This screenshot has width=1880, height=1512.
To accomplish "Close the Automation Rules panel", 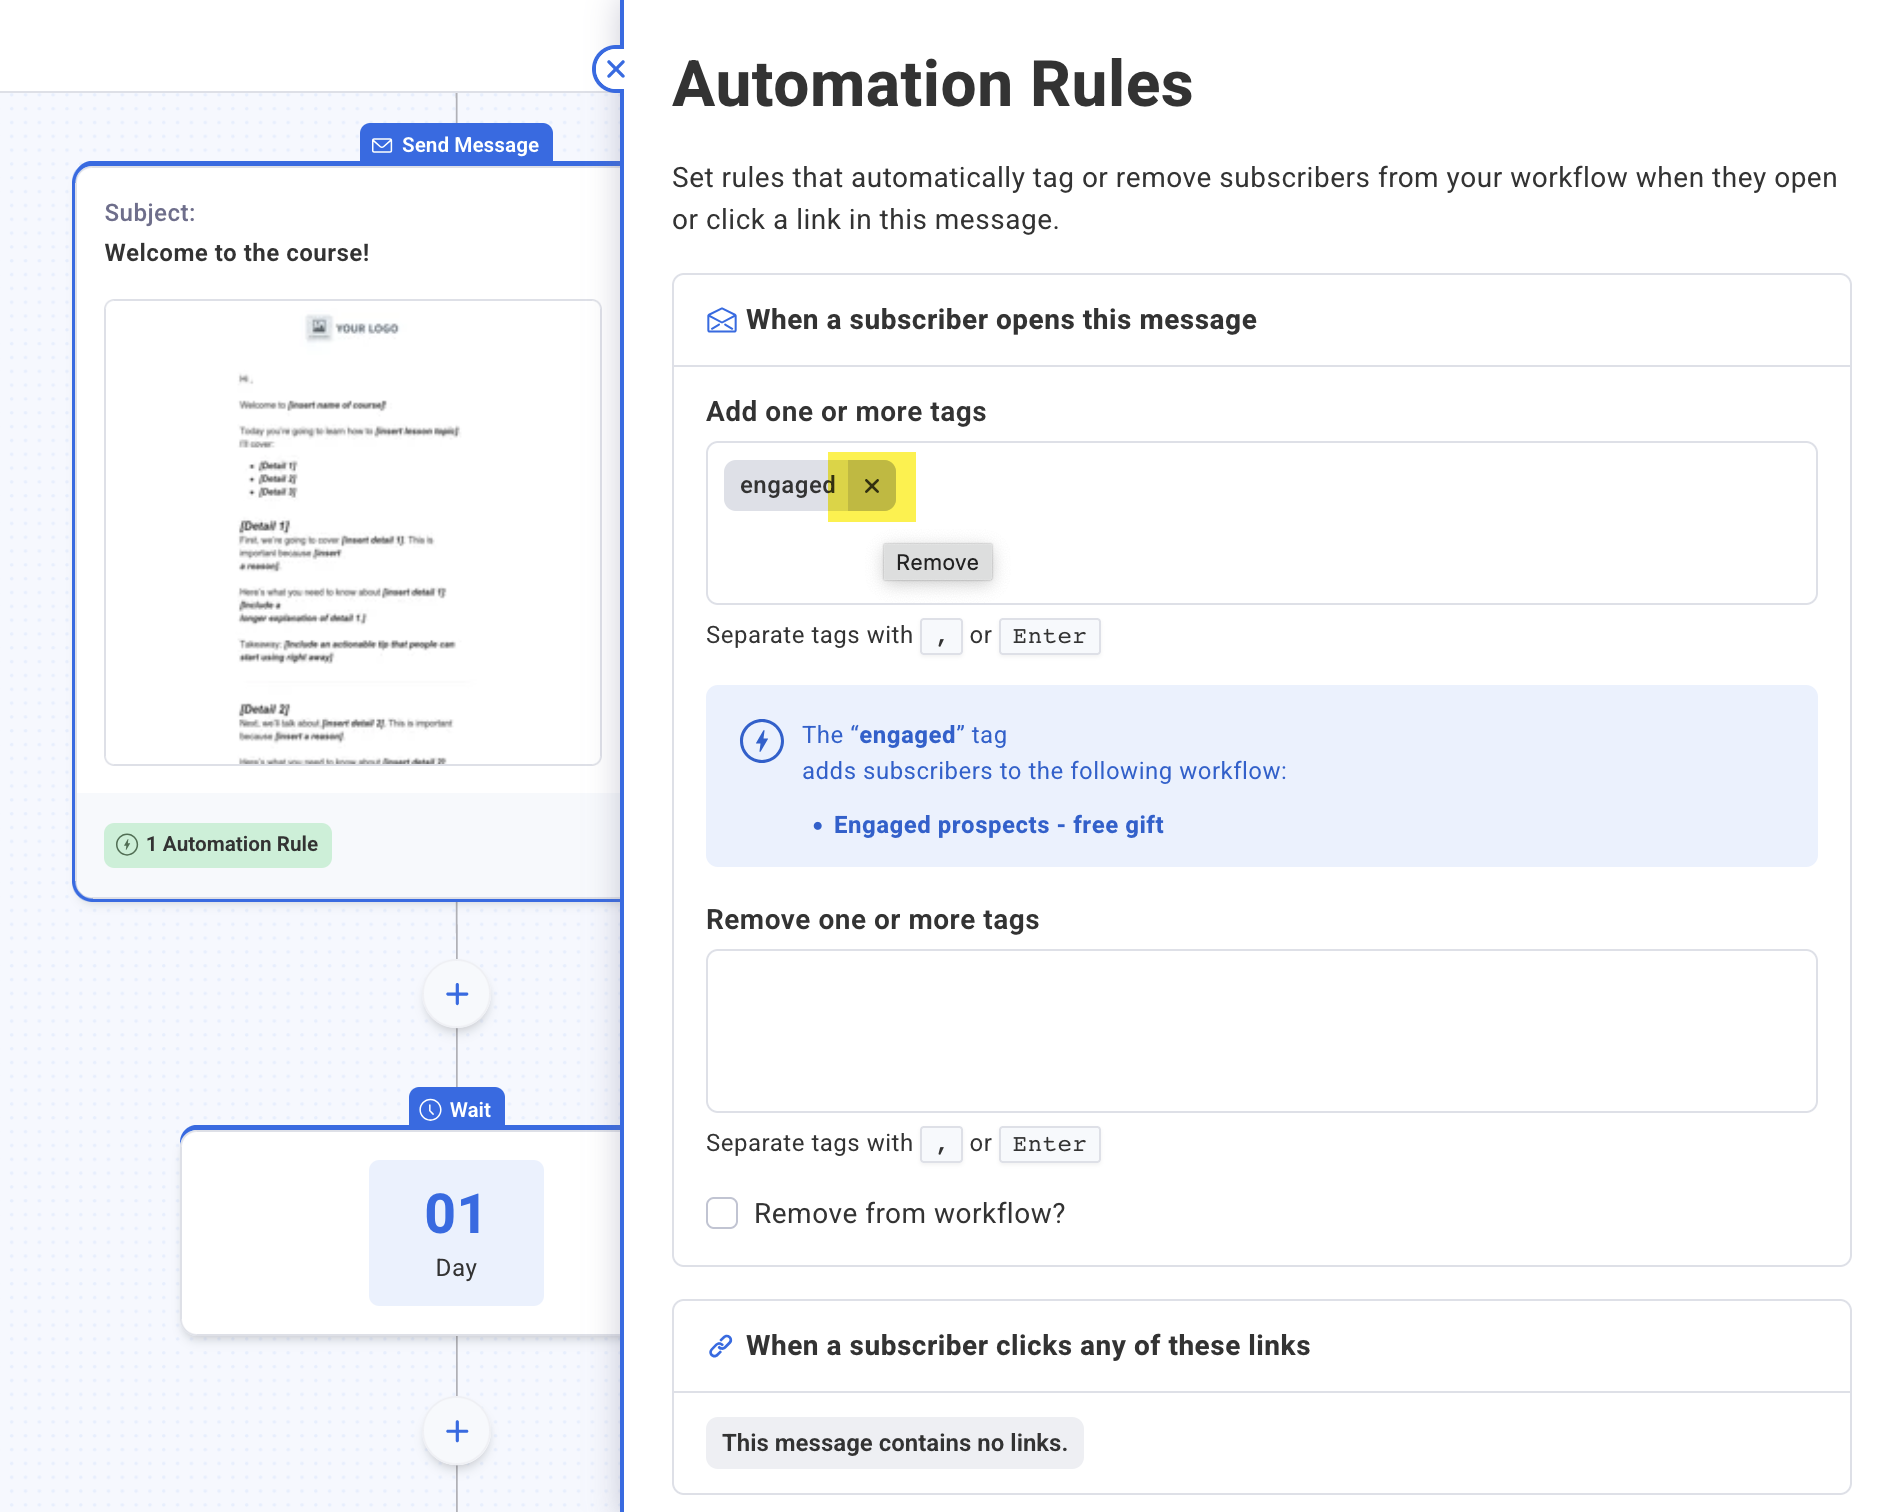I will click(613, 68).
